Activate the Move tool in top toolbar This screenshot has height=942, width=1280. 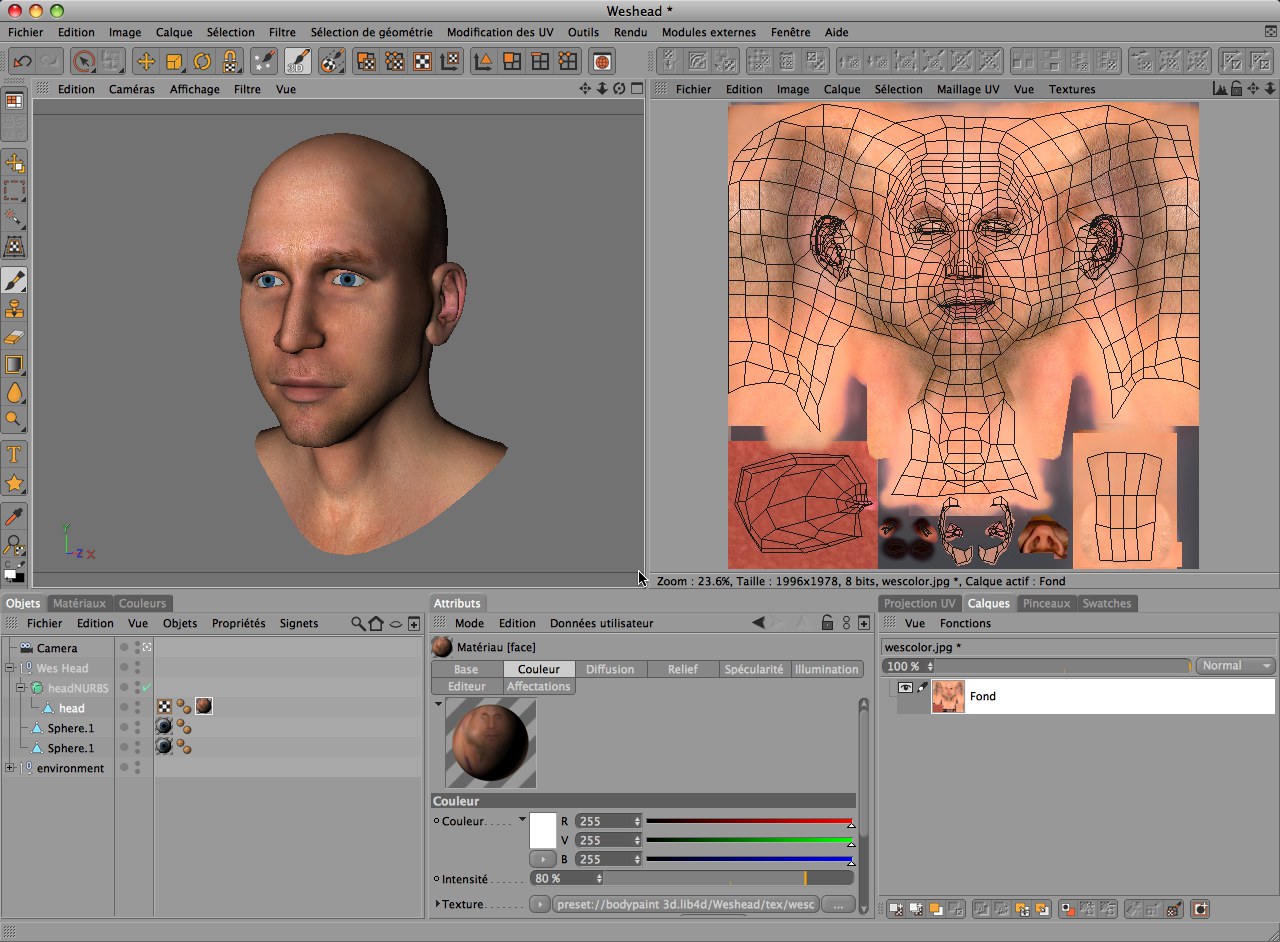coord(146,62)
